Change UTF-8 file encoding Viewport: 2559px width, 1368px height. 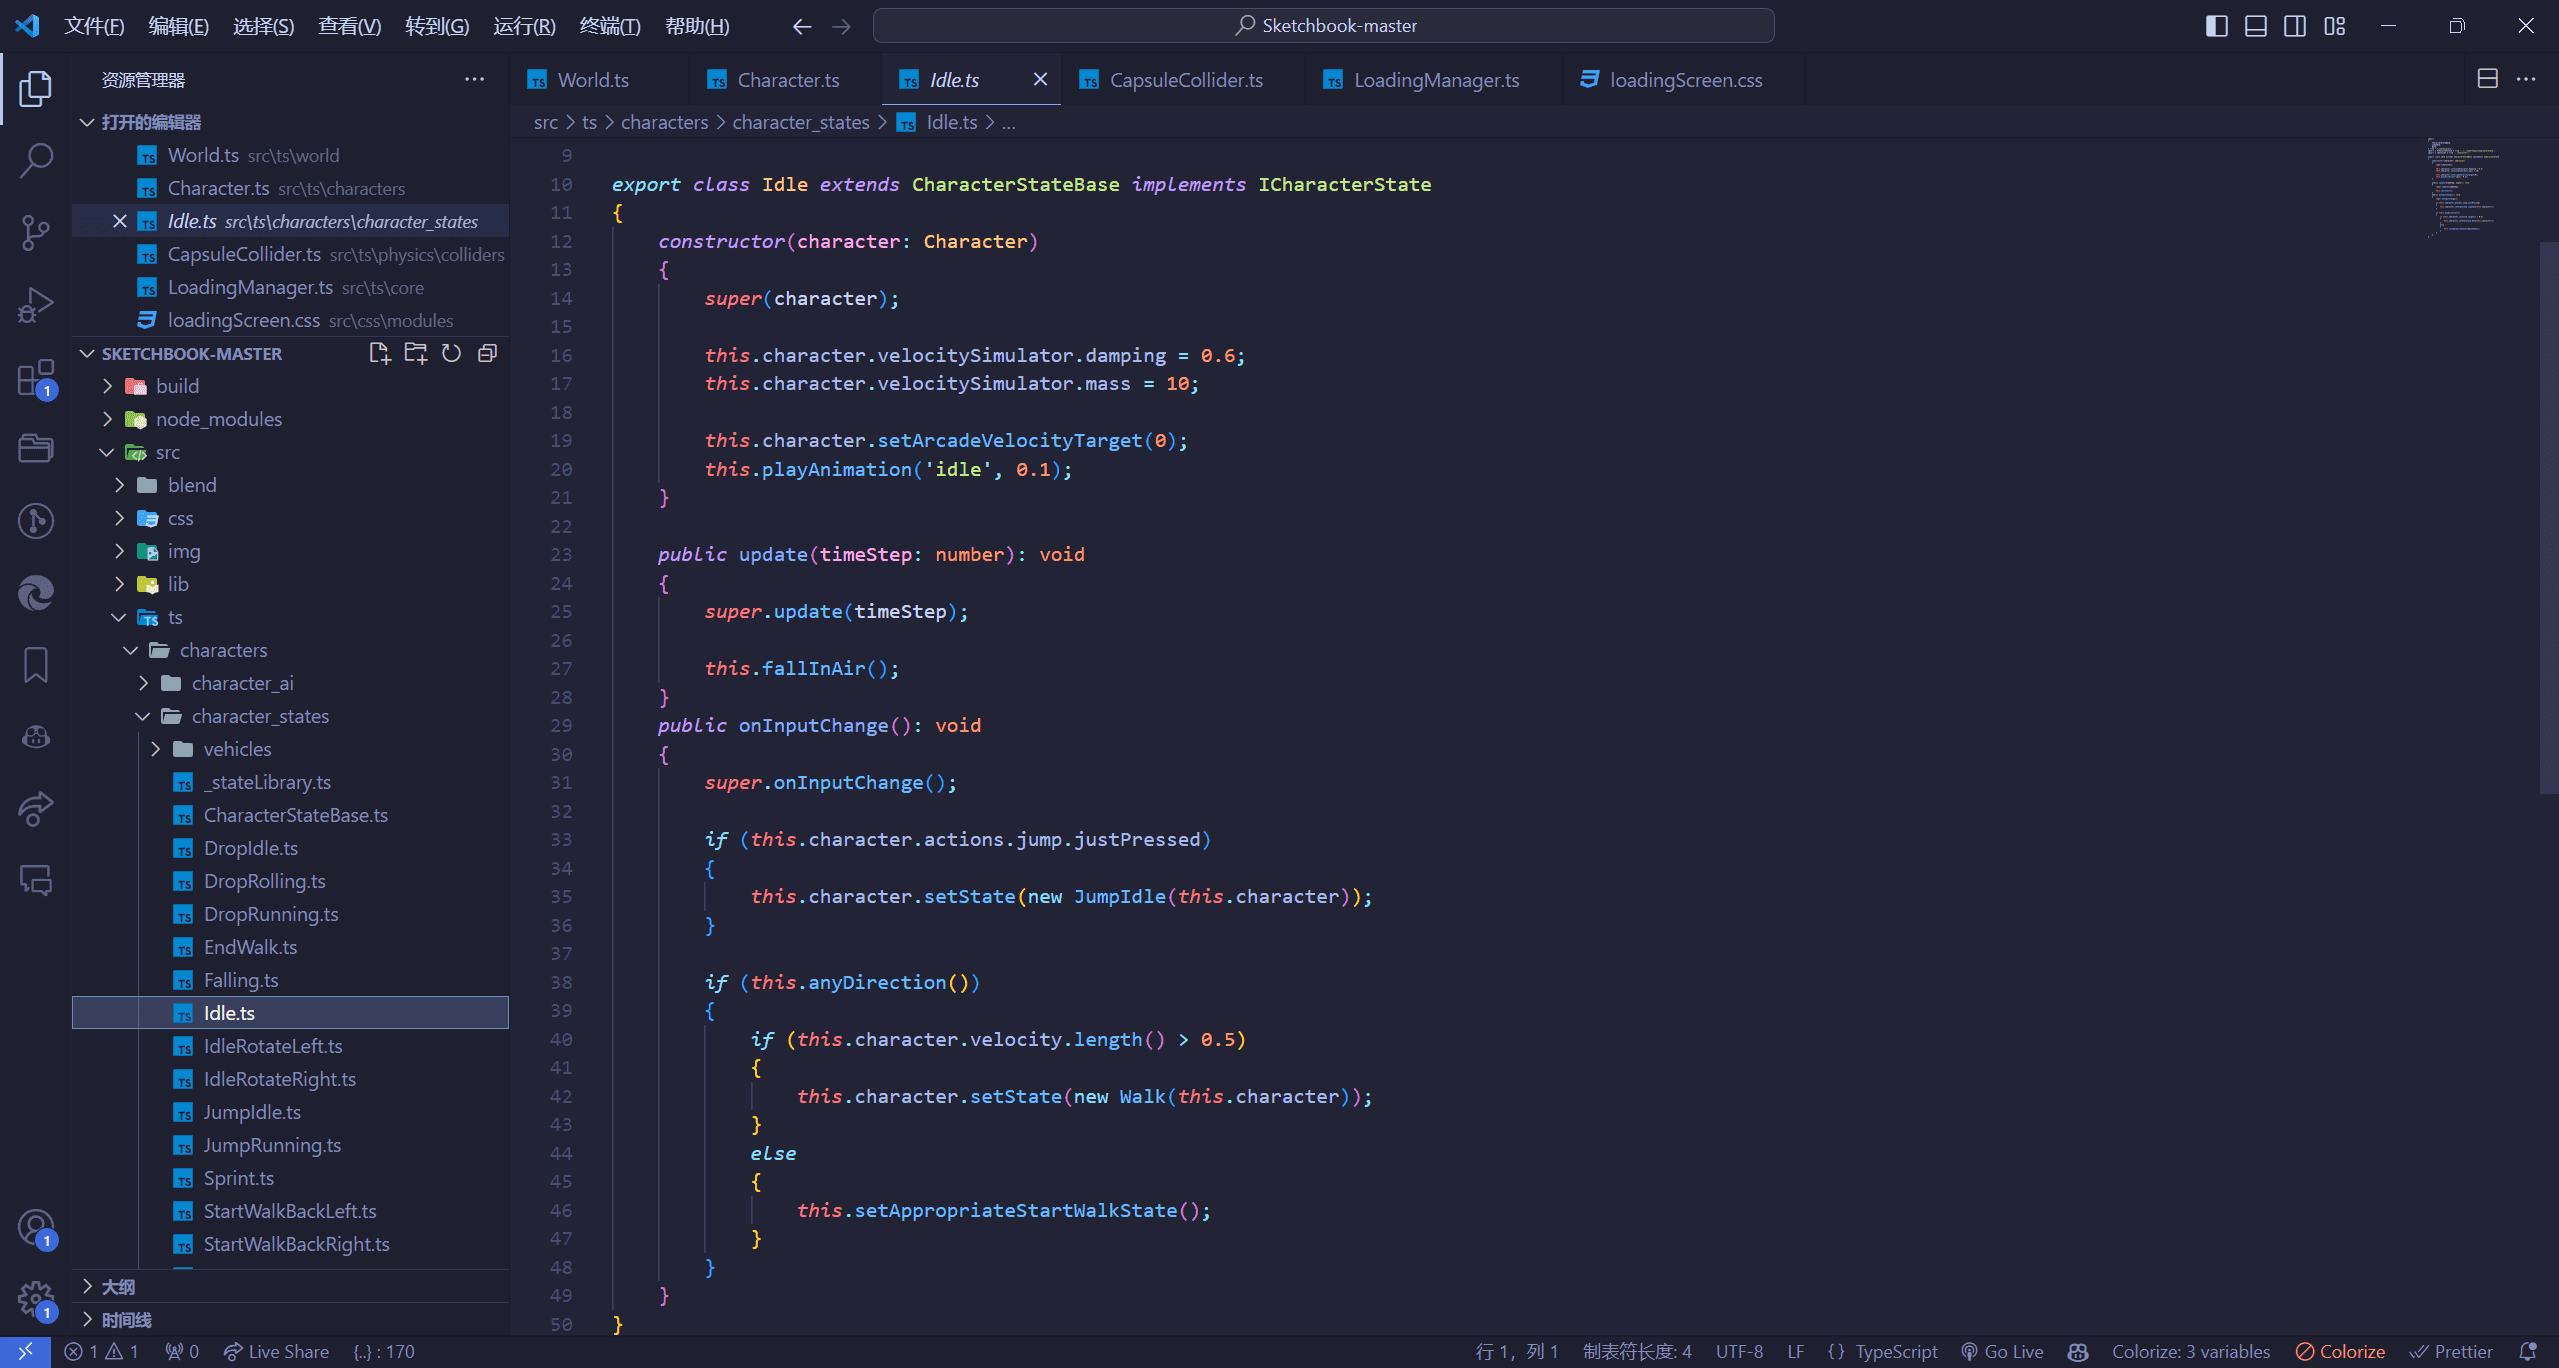coord(1739,1351)
